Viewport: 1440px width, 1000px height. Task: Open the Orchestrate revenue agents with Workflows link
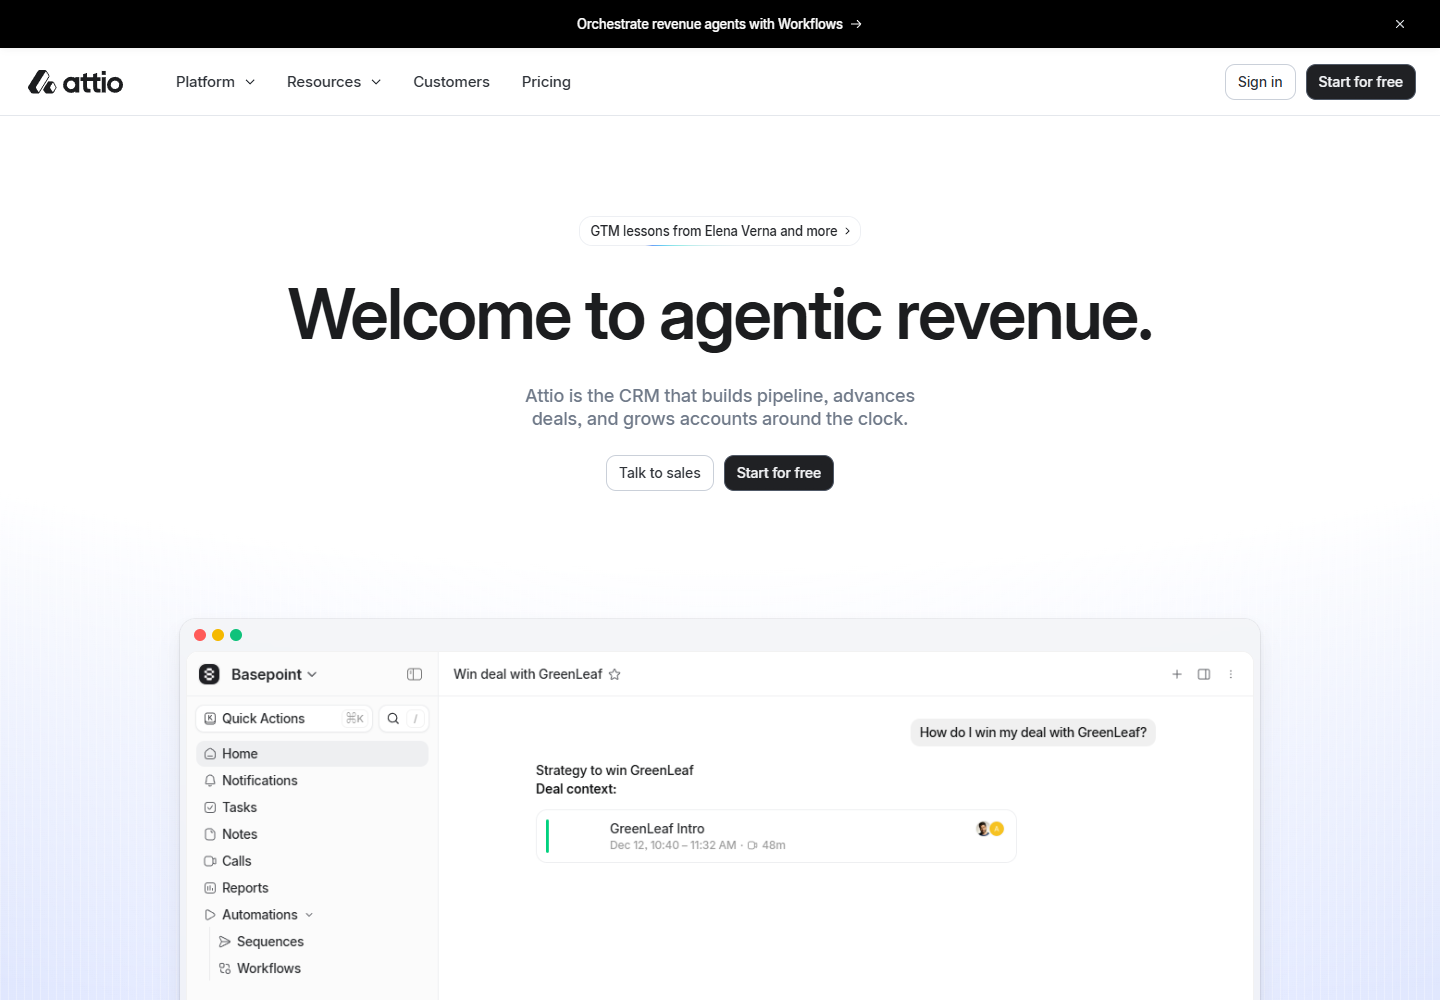[719, 24]
